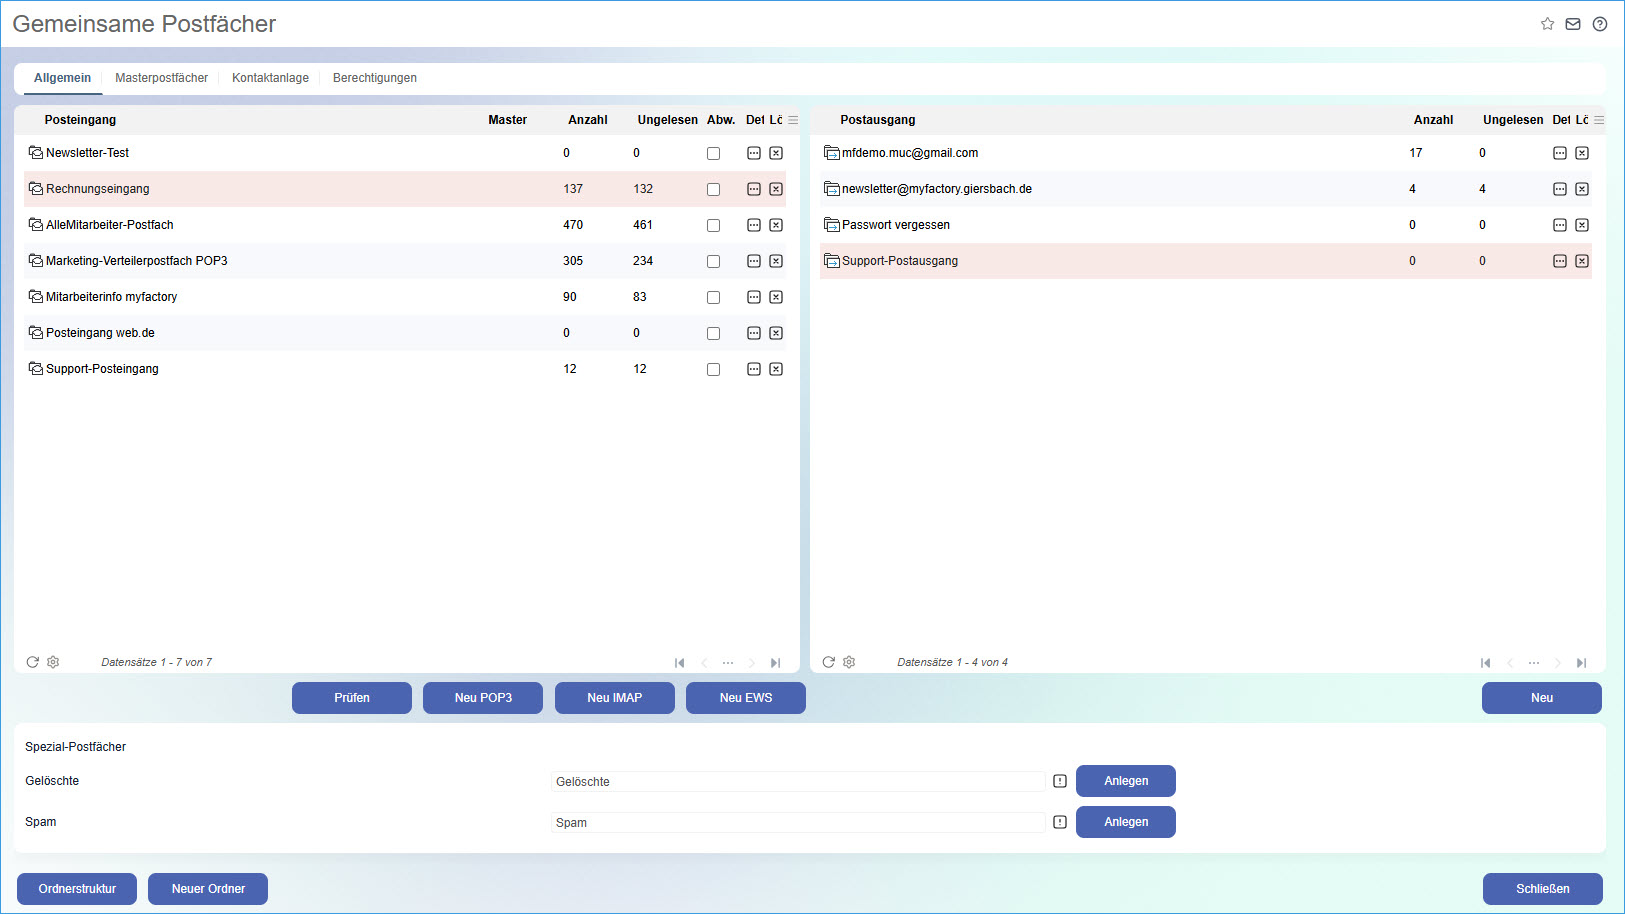Jump to last page of Posteingang list
Image resolution: width=1625 pixels, height=914 pixels.
[x=775, y=663]
